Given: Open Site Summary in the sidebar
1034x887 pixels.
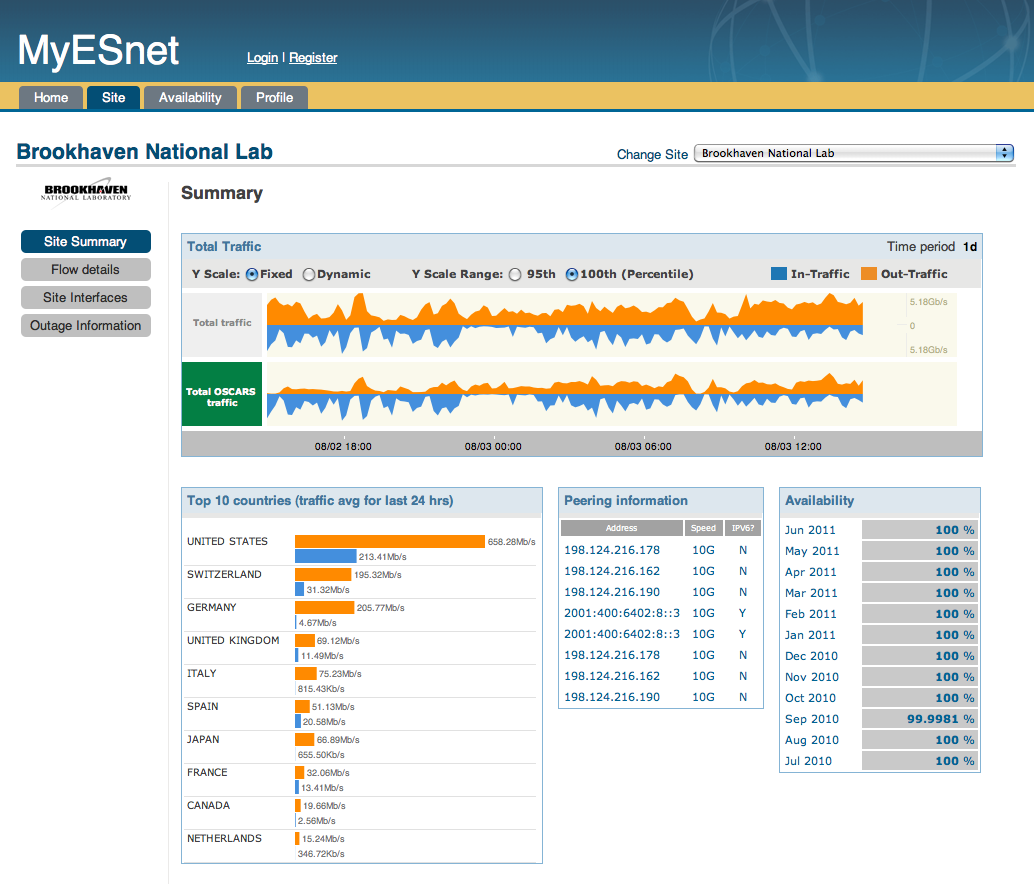Looking at the screenshot, I should (86, 241).
